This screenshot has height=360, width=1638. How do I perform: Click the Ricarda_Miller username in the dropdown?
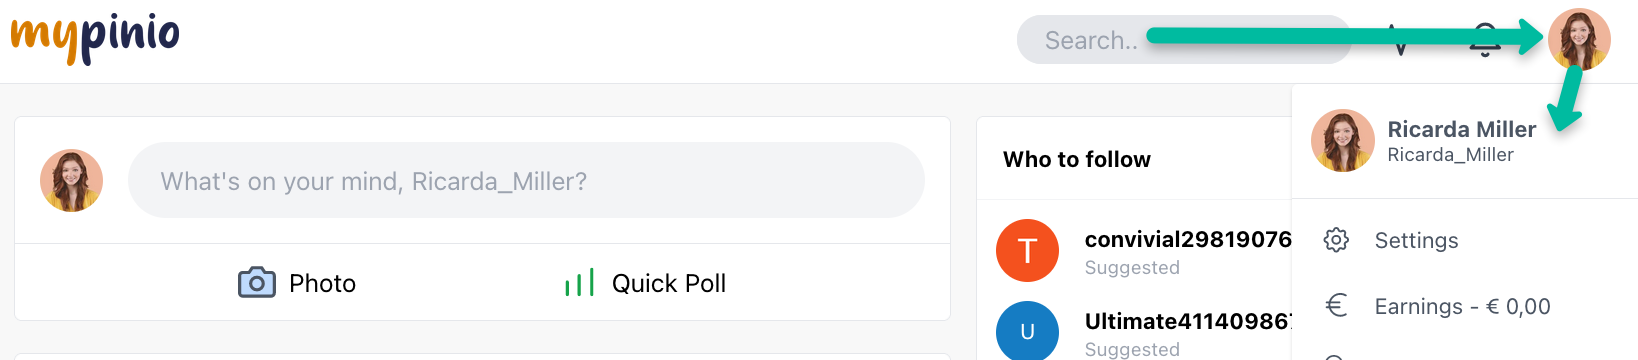[1450, 155]
